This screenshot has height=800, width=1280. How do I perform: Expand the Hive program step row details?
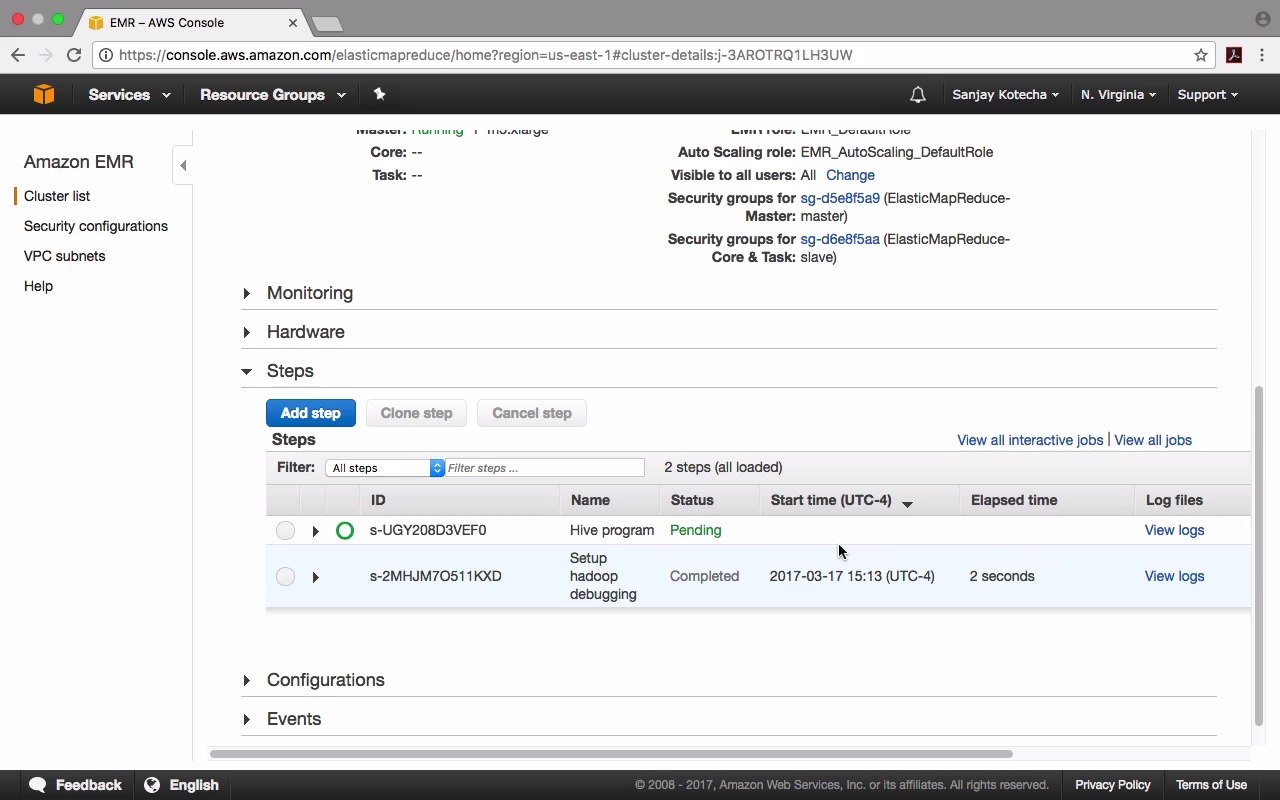pos(316,531)
